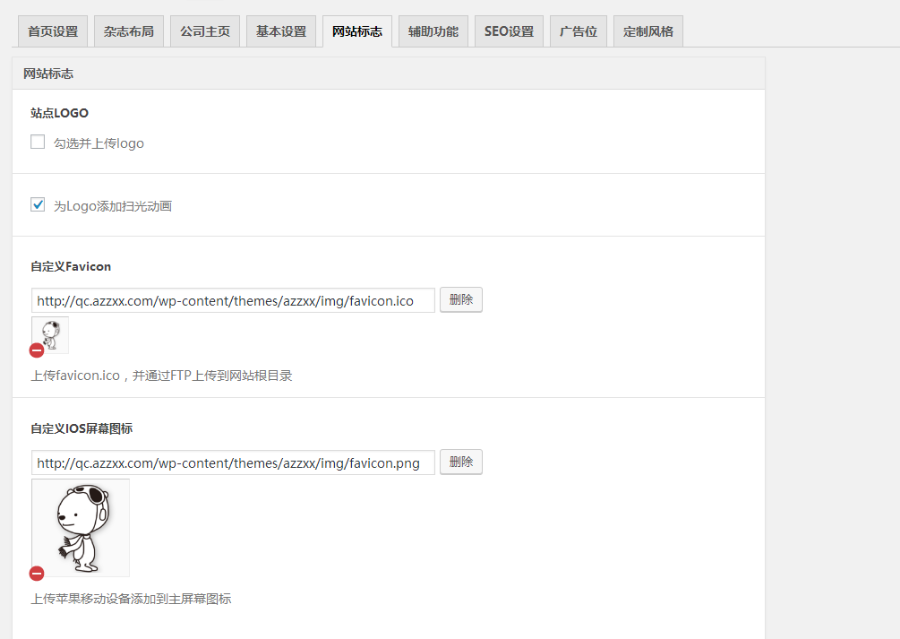Go to the 定制风格 tab
The height and width of the screenshot is (639, 900).
(x=648, y=32)
